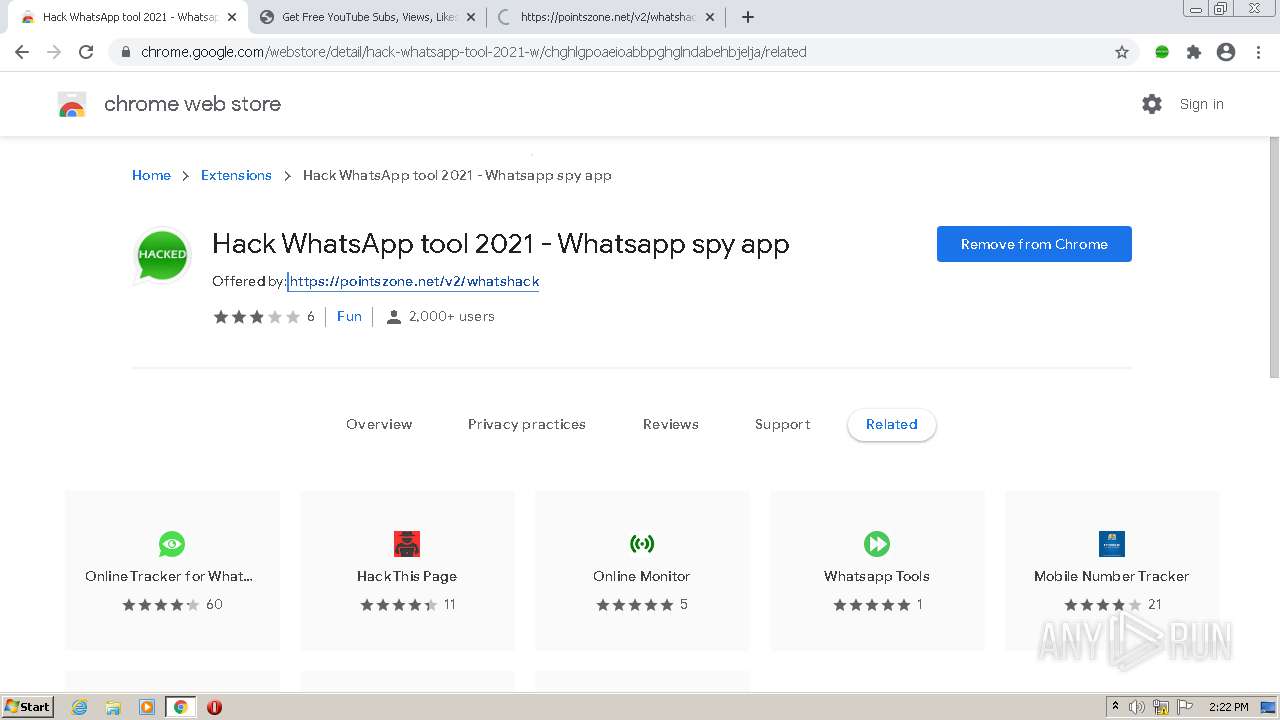Bookmark this page with the star icon

(1122, 52)
